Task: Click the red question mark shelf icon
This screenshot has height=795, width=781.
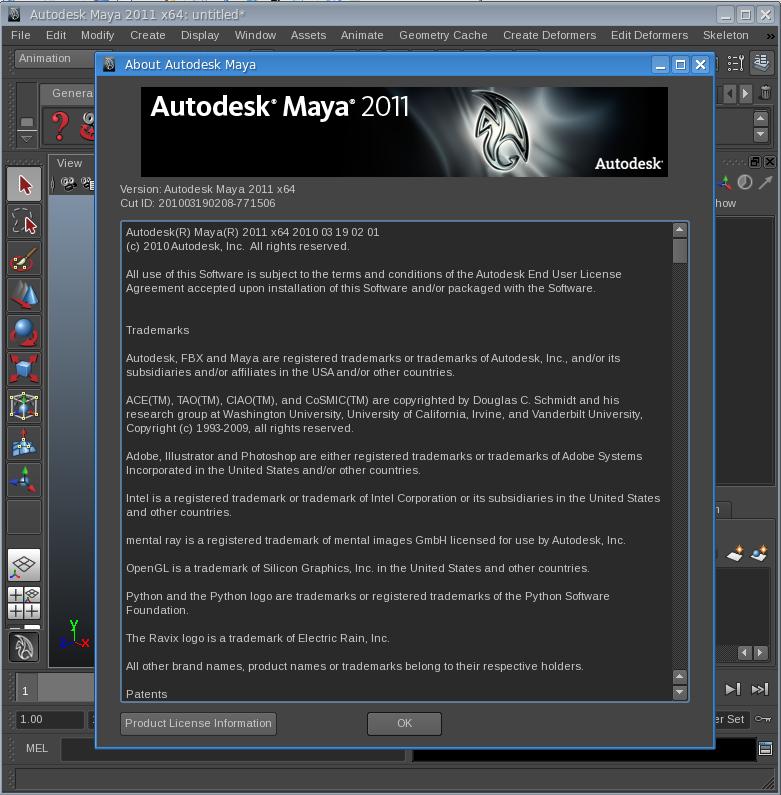Action: click(60, 126)
